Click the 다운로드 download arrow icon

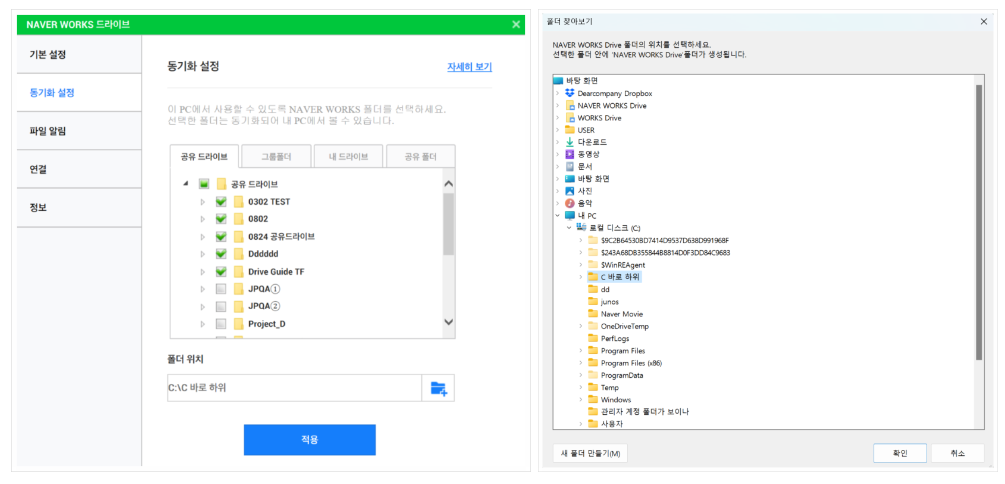570,142
